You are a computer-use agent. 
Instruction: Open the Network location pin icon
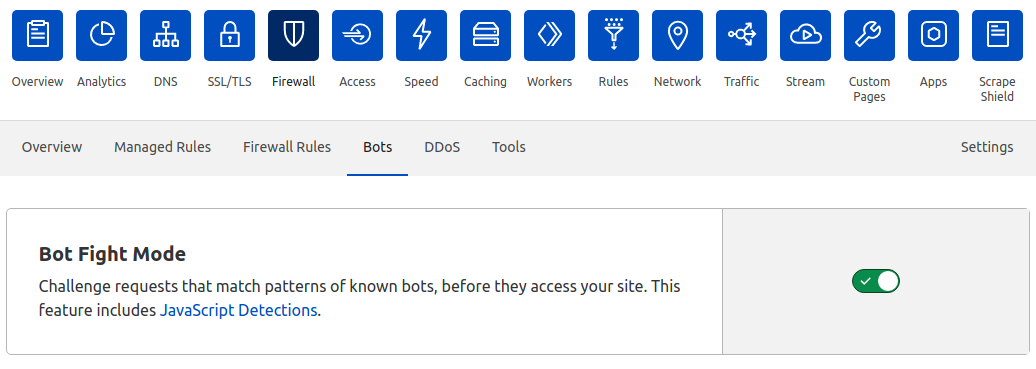pyautogui.click(x=677, y=35)
